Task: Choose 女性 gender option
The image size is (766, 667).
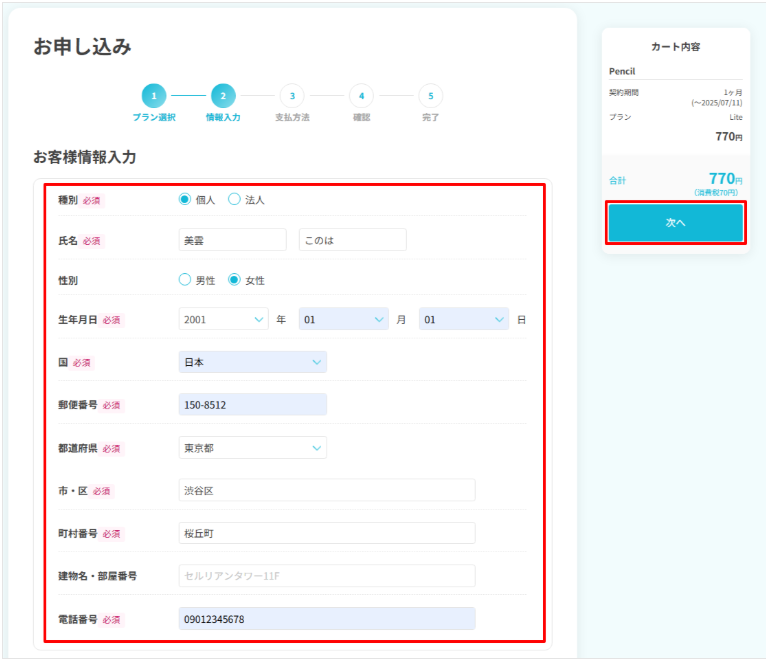Action: click(234, 280)
